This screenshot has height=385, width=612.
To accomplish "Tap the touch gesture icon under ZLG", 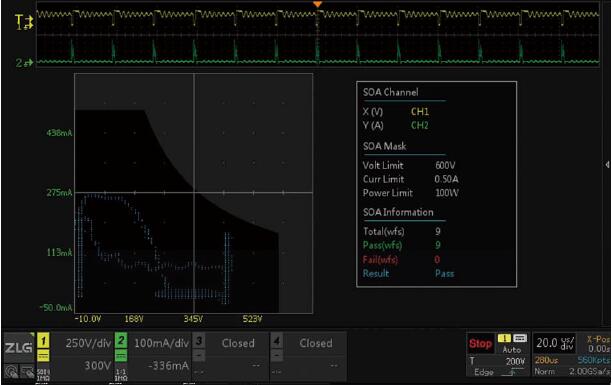I will [11, 371].
